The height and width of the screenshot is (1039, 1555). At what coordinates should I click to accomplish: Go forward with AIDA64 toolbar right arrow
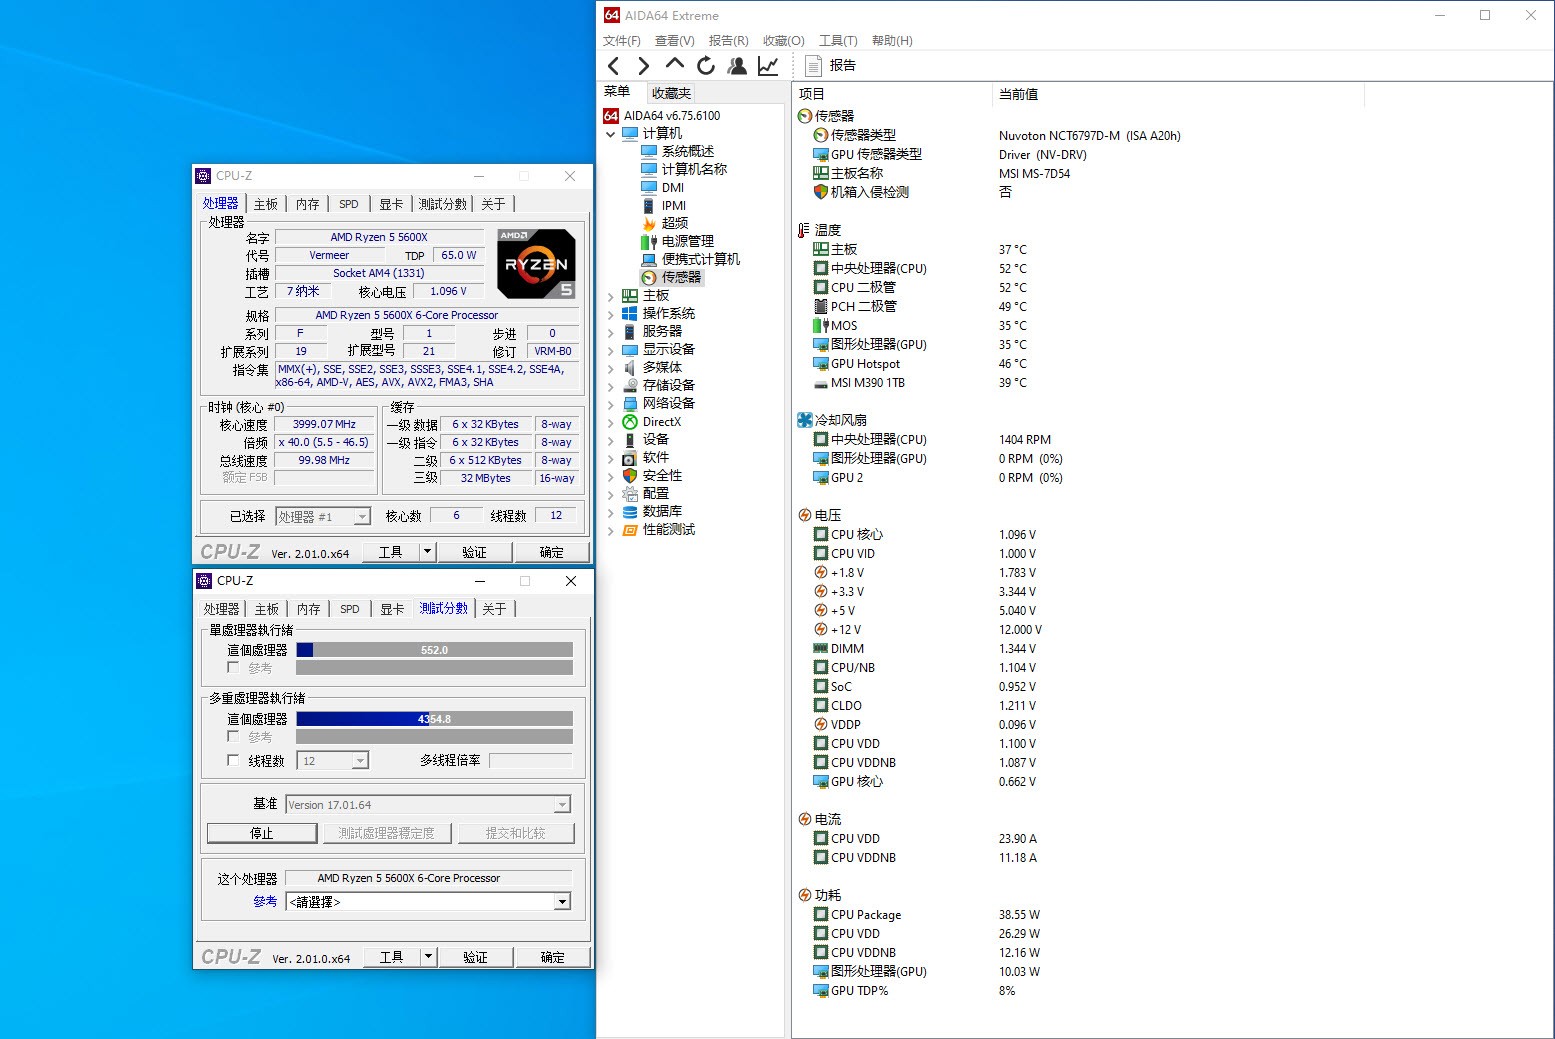click(643, 66)
